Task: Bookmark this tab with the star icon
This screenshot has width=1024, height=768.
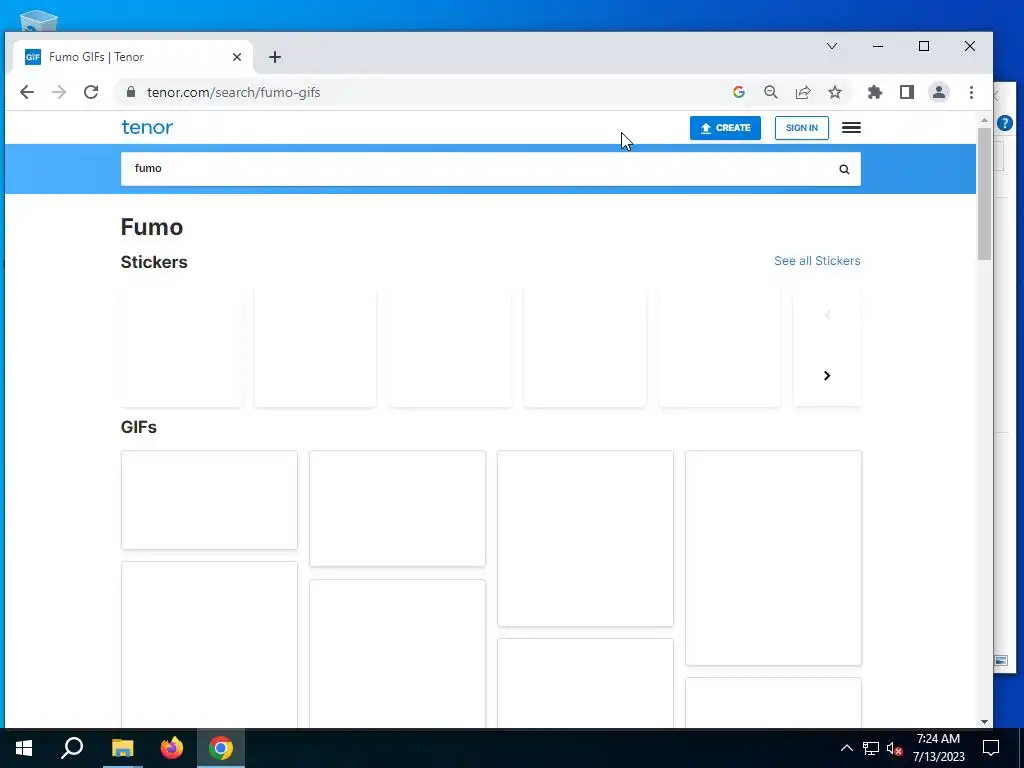Action: tap(835, 92)
